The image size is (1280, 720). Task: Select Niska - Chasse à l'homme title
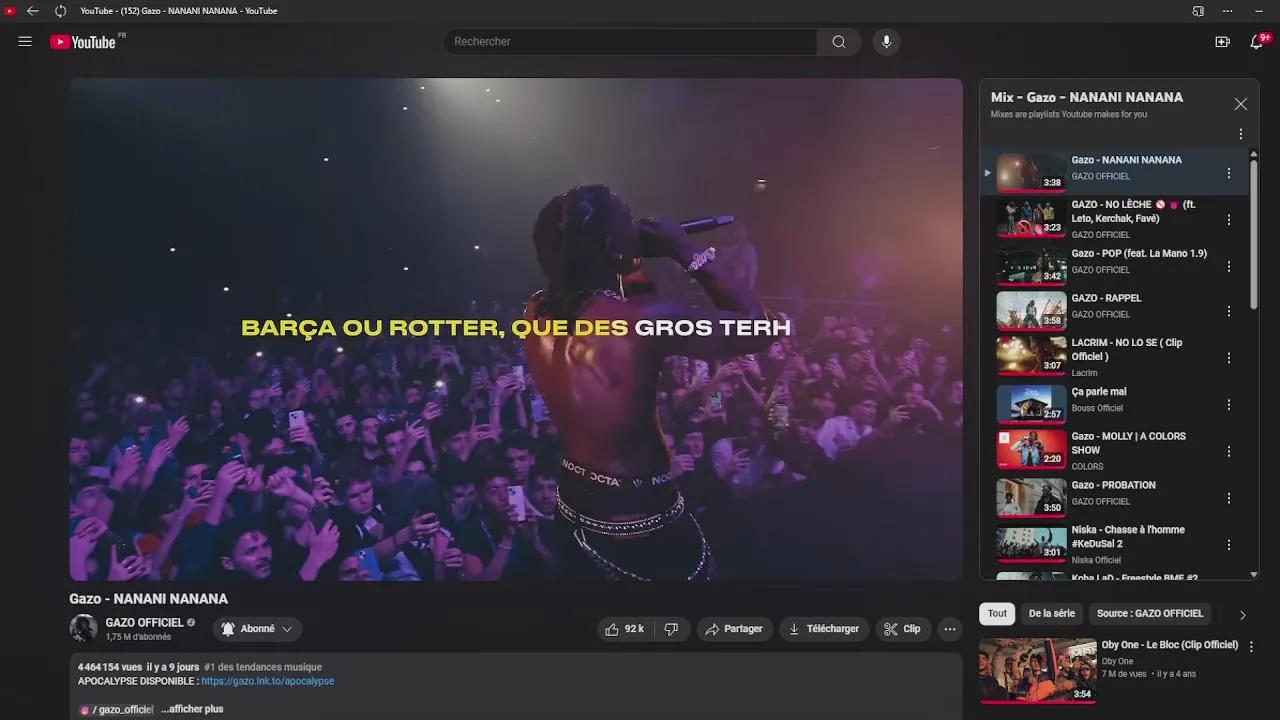(x=1128, y=537)
